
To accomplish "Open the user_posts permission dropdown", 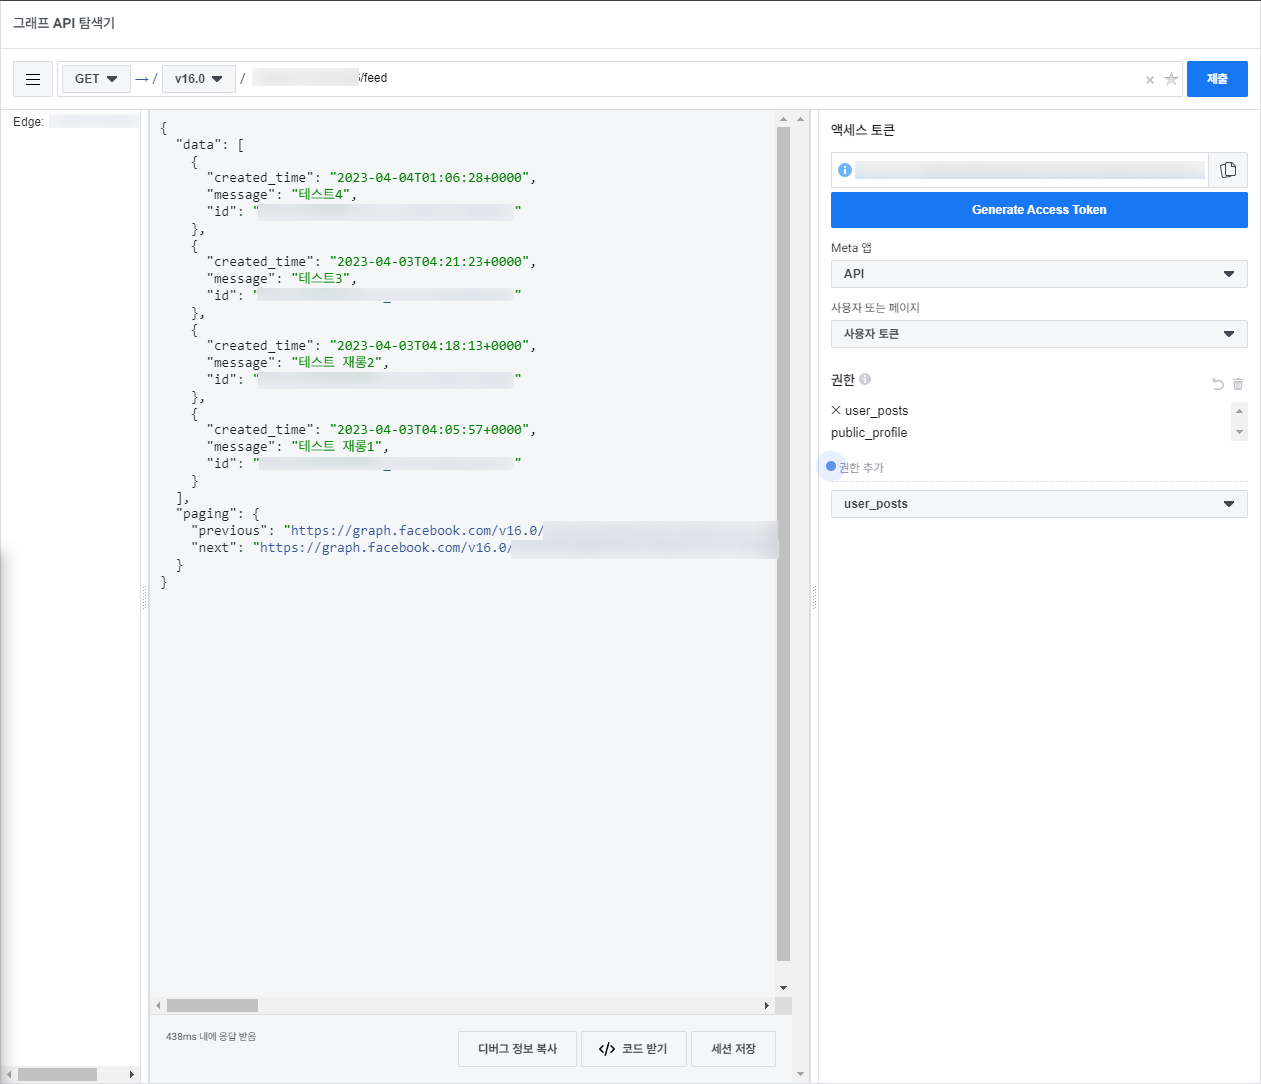I will (1039, 504).
